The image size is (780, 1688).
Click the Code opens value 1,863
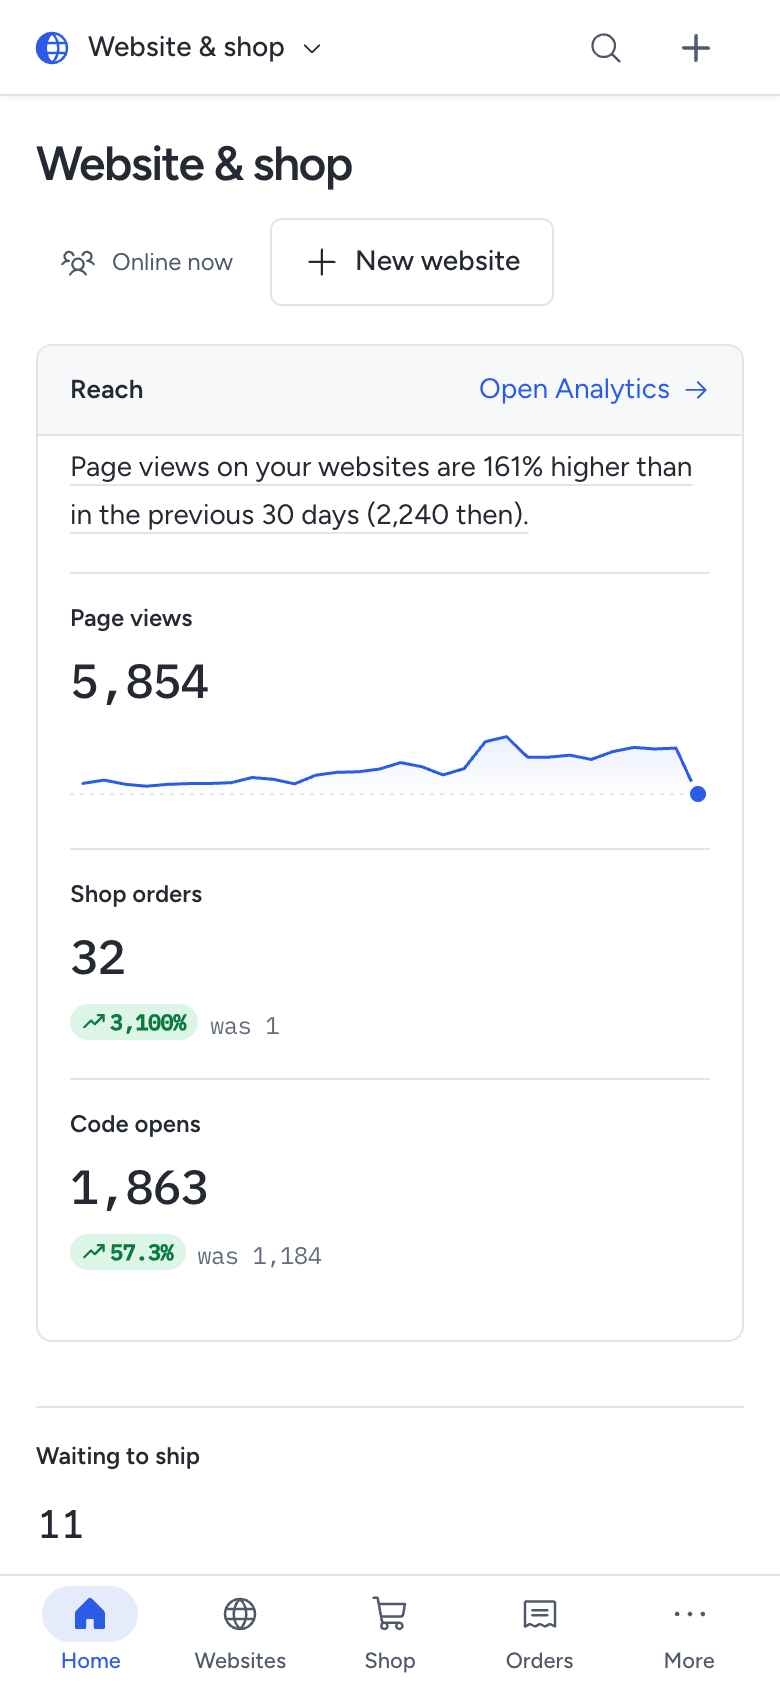(x=140, y=1188)
